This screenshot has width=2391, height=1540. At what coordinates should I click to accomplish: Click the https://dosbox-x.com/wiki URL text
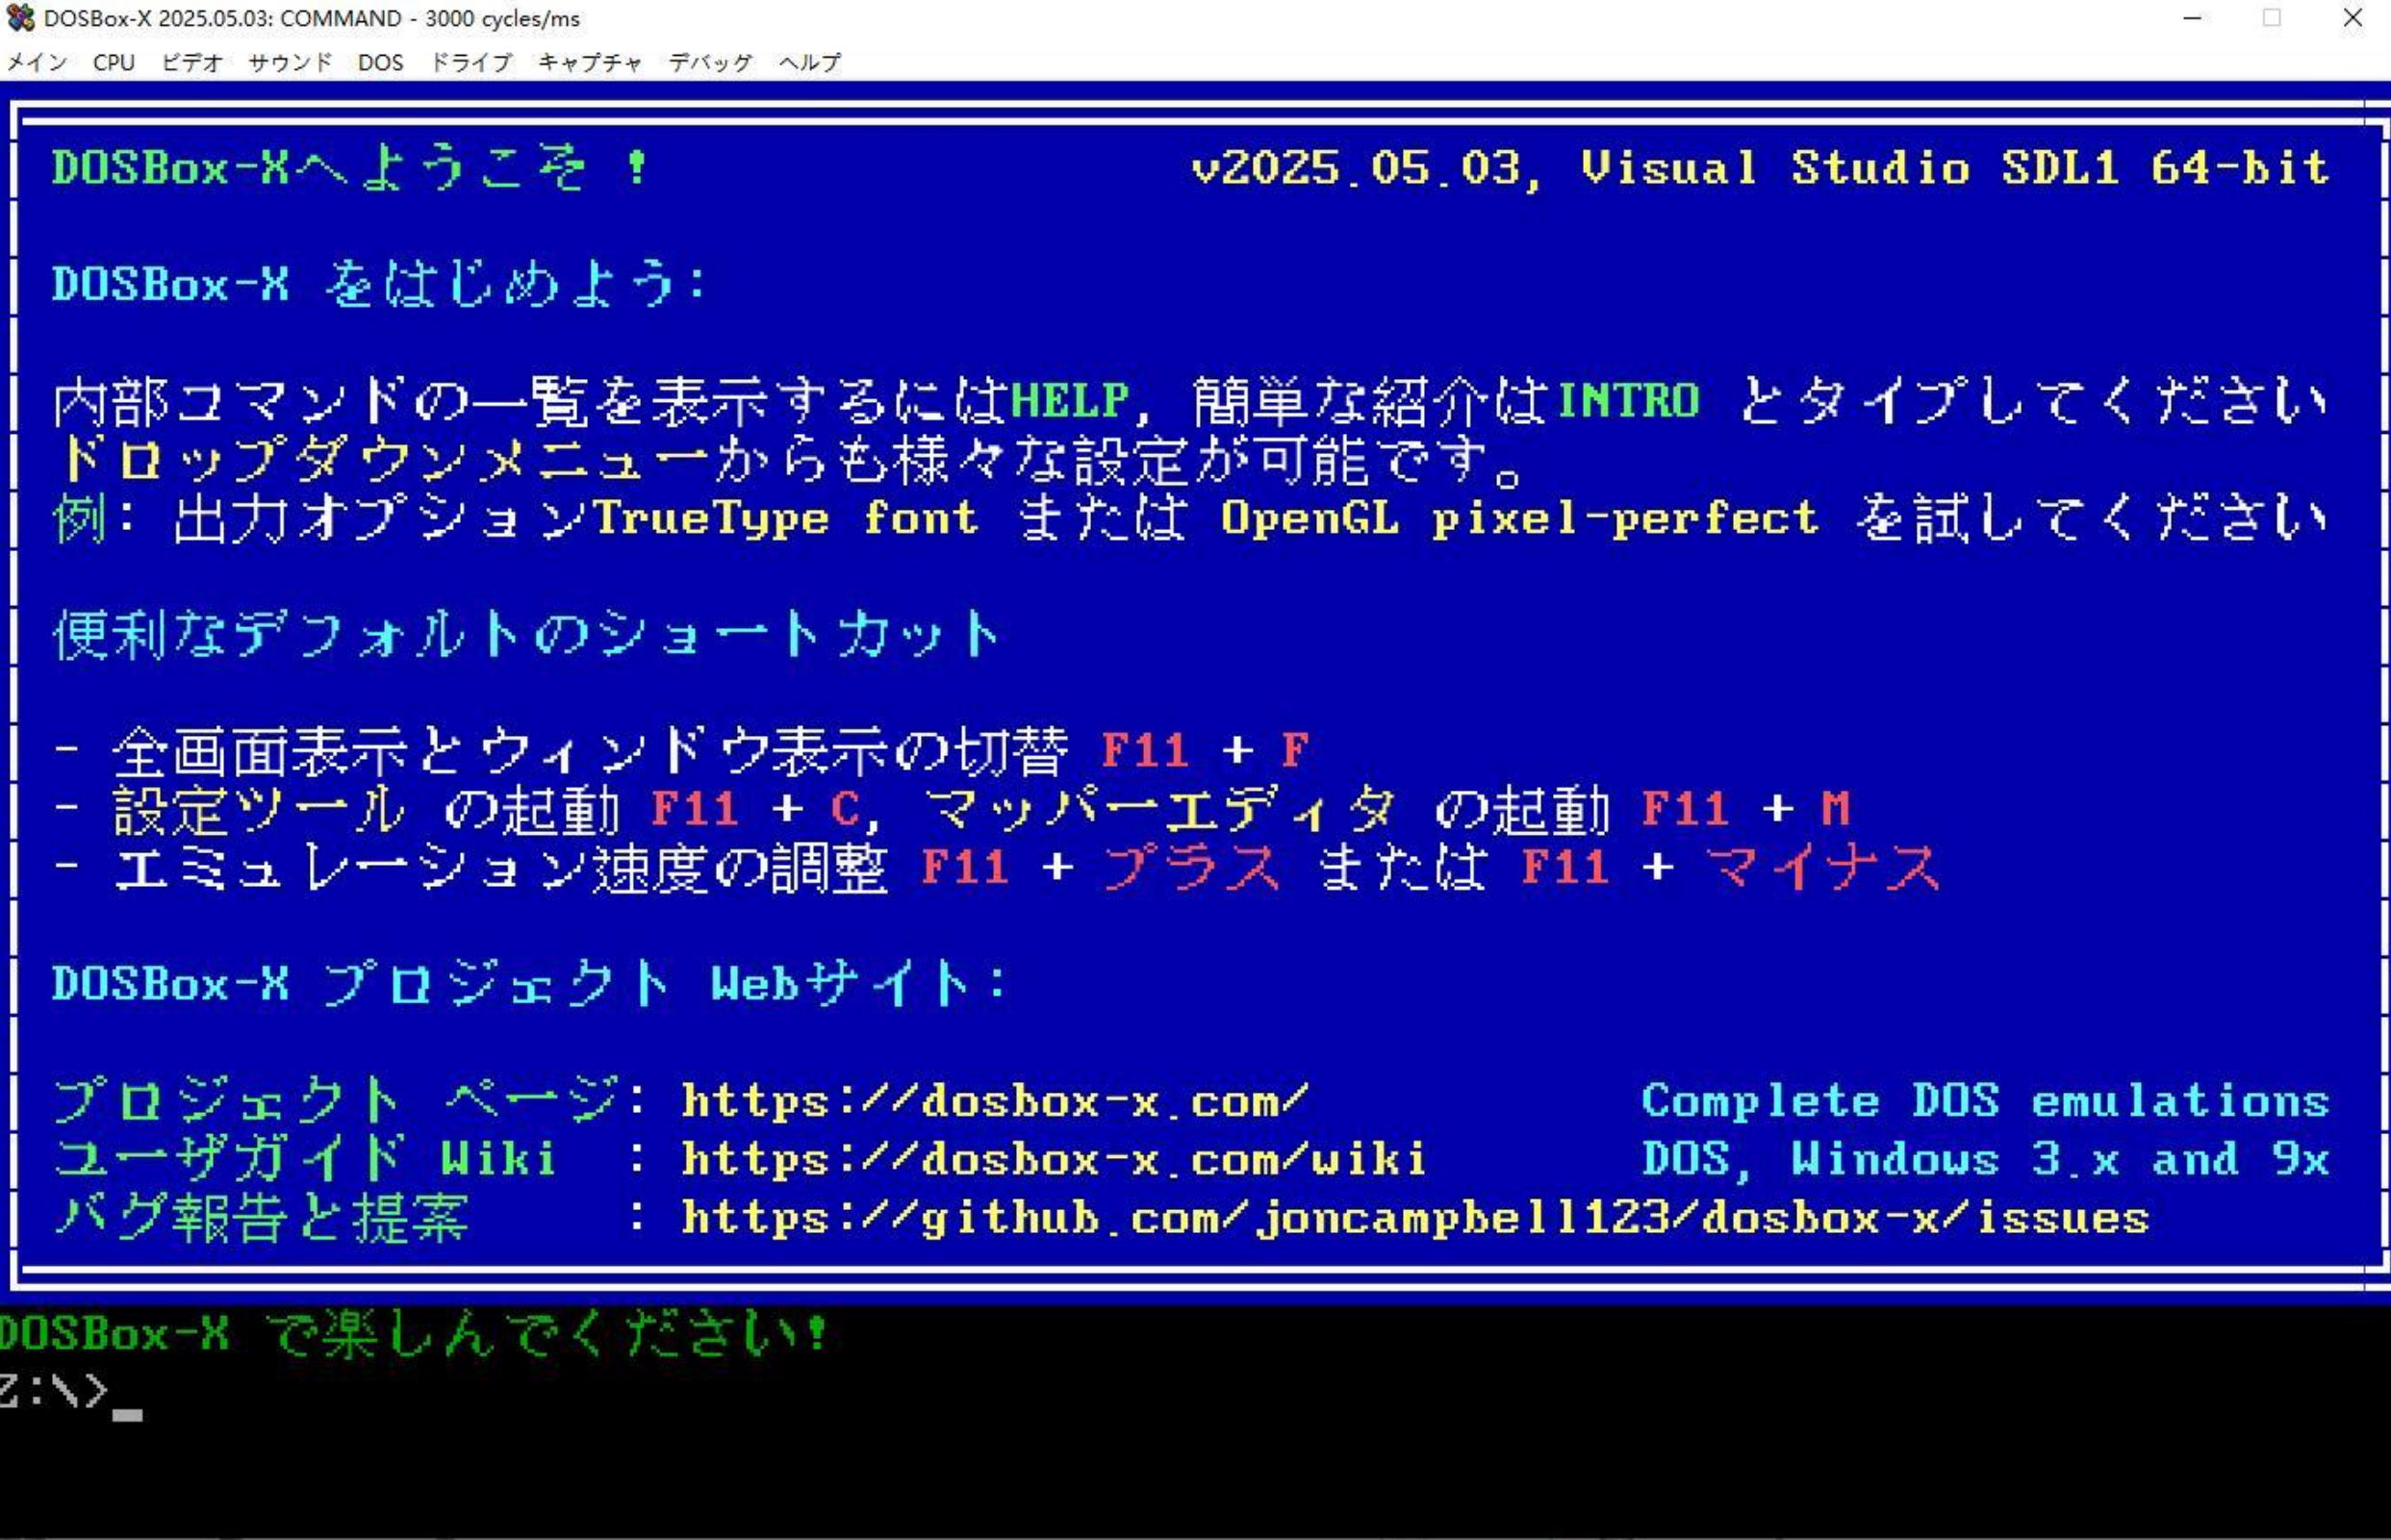click(1054, 1159)
